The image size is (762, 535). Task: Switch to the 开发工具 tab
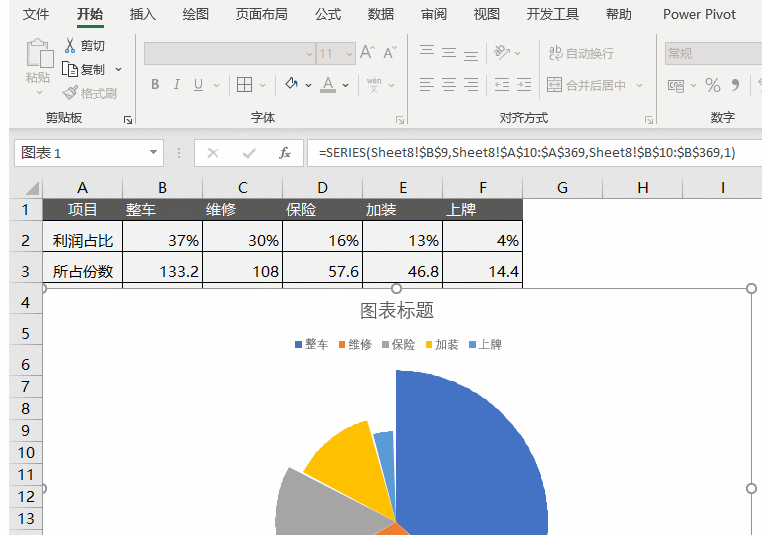553,14
